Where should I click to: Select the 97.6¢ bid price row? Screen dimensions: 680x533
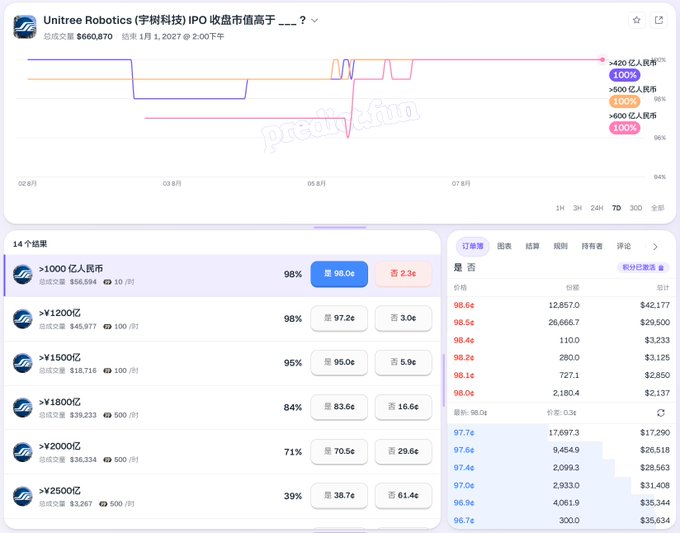click(561, 450)
